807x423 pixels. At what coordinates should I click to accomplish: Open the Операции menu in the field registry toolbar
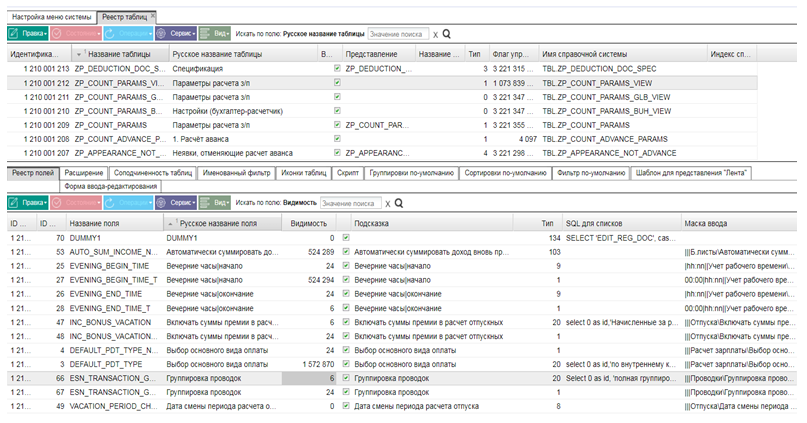pyautogui.click(x=128, y=203)
